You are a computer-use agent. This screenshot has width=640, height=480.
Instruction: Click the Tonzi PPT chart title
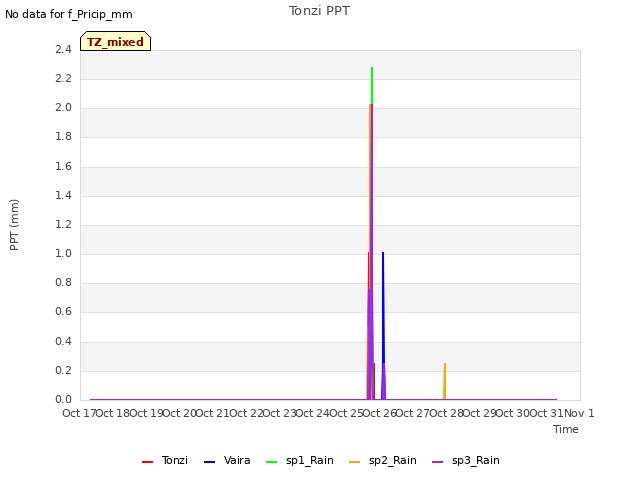coord(319,11)
